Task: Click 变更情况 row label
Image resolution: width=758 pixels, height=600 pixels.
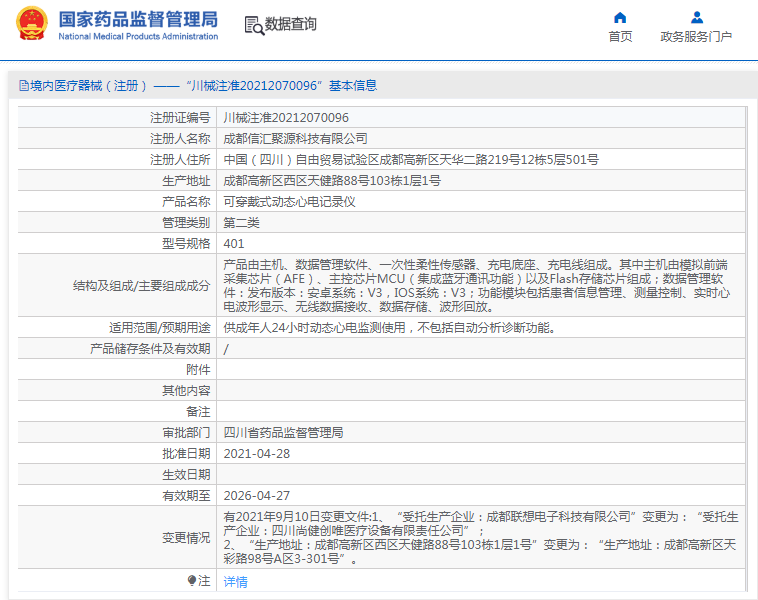Action: [186, 538]
